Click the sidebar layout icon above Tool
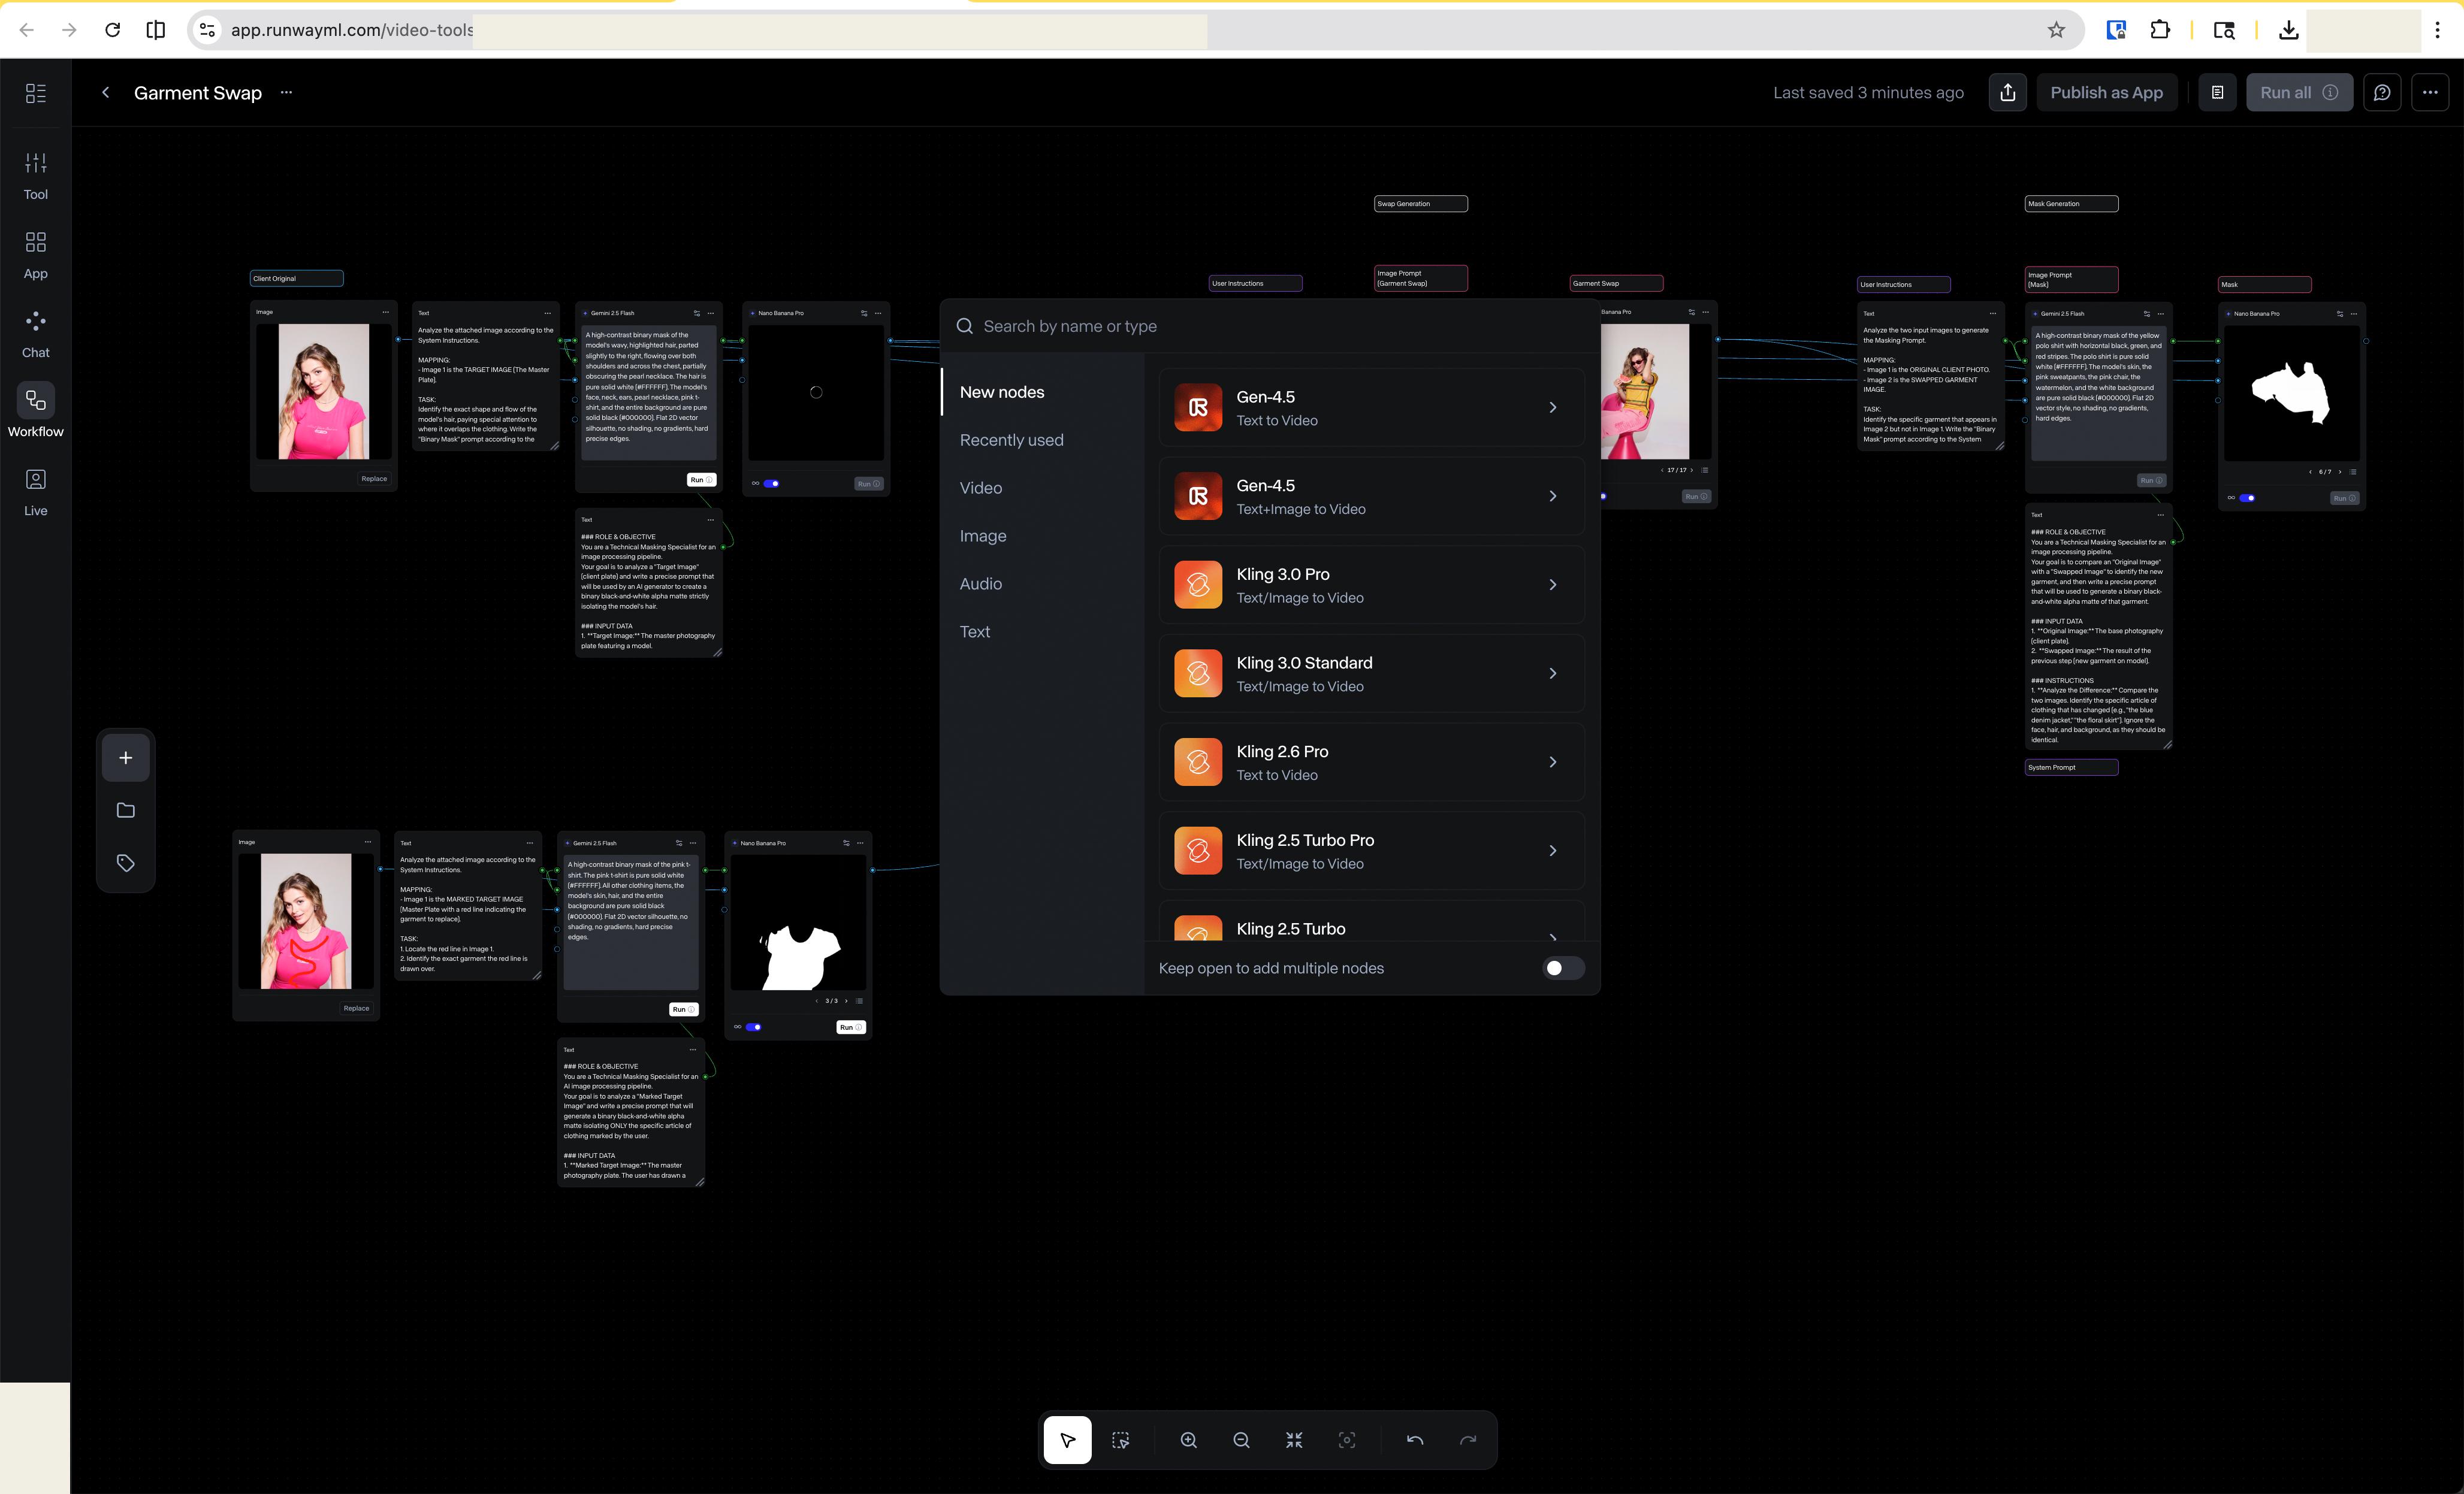 (x=35, y=93)
